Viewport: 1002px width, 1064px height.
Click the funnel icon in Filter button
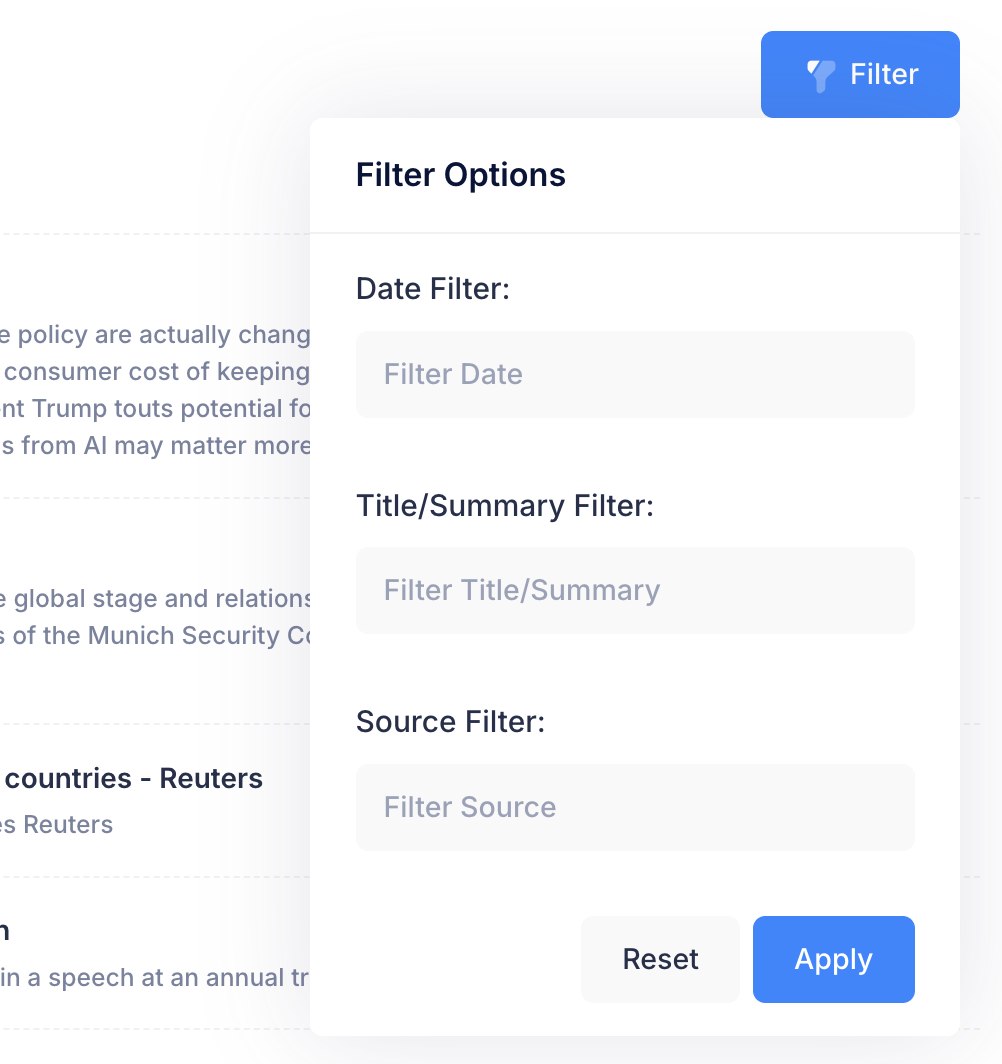tap(821, 75)
